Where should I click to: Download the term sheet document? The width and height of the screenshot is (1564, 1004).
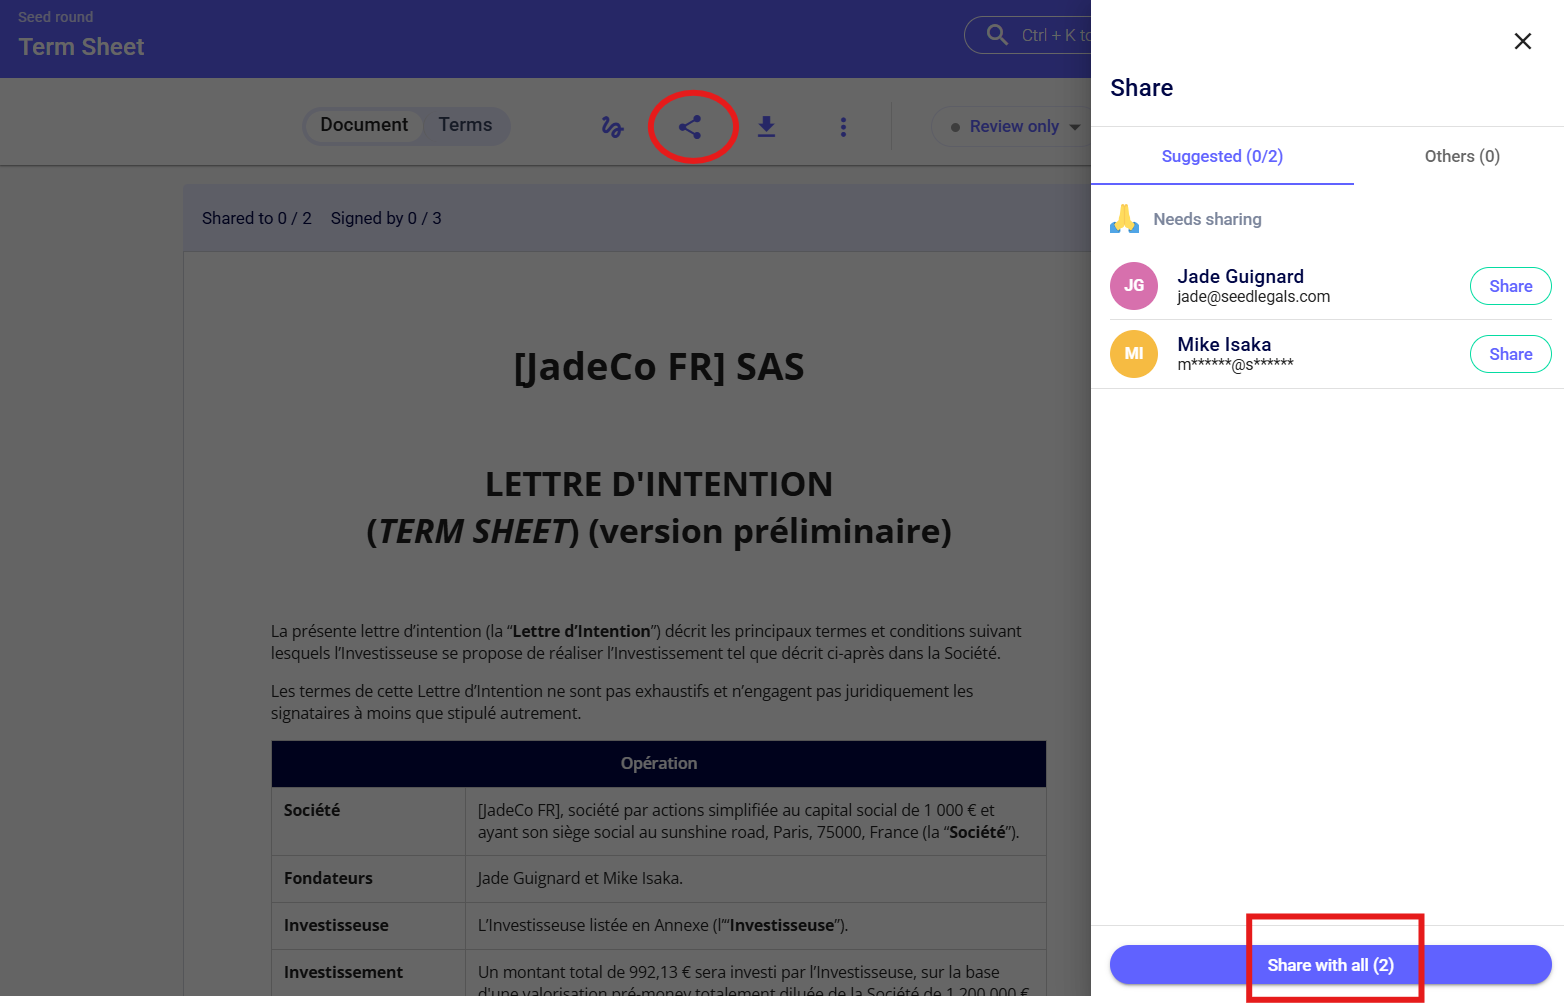click(766, 127)
